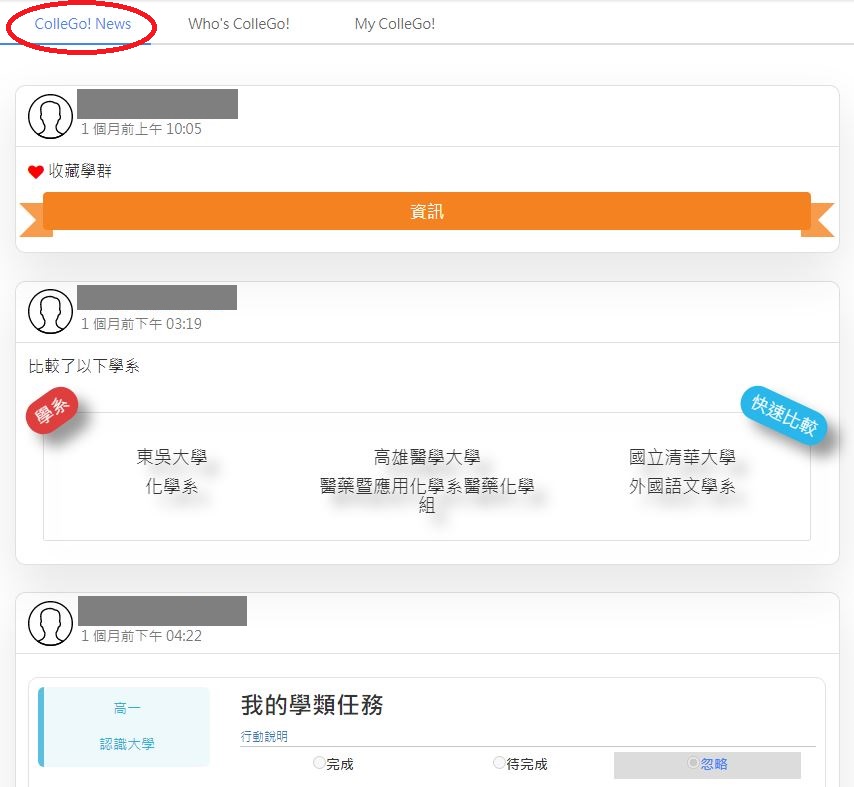Viewport: 854px width, 787px height.
Task: Switch to Who's ColleGo! tab
Action: click(239, 24)
